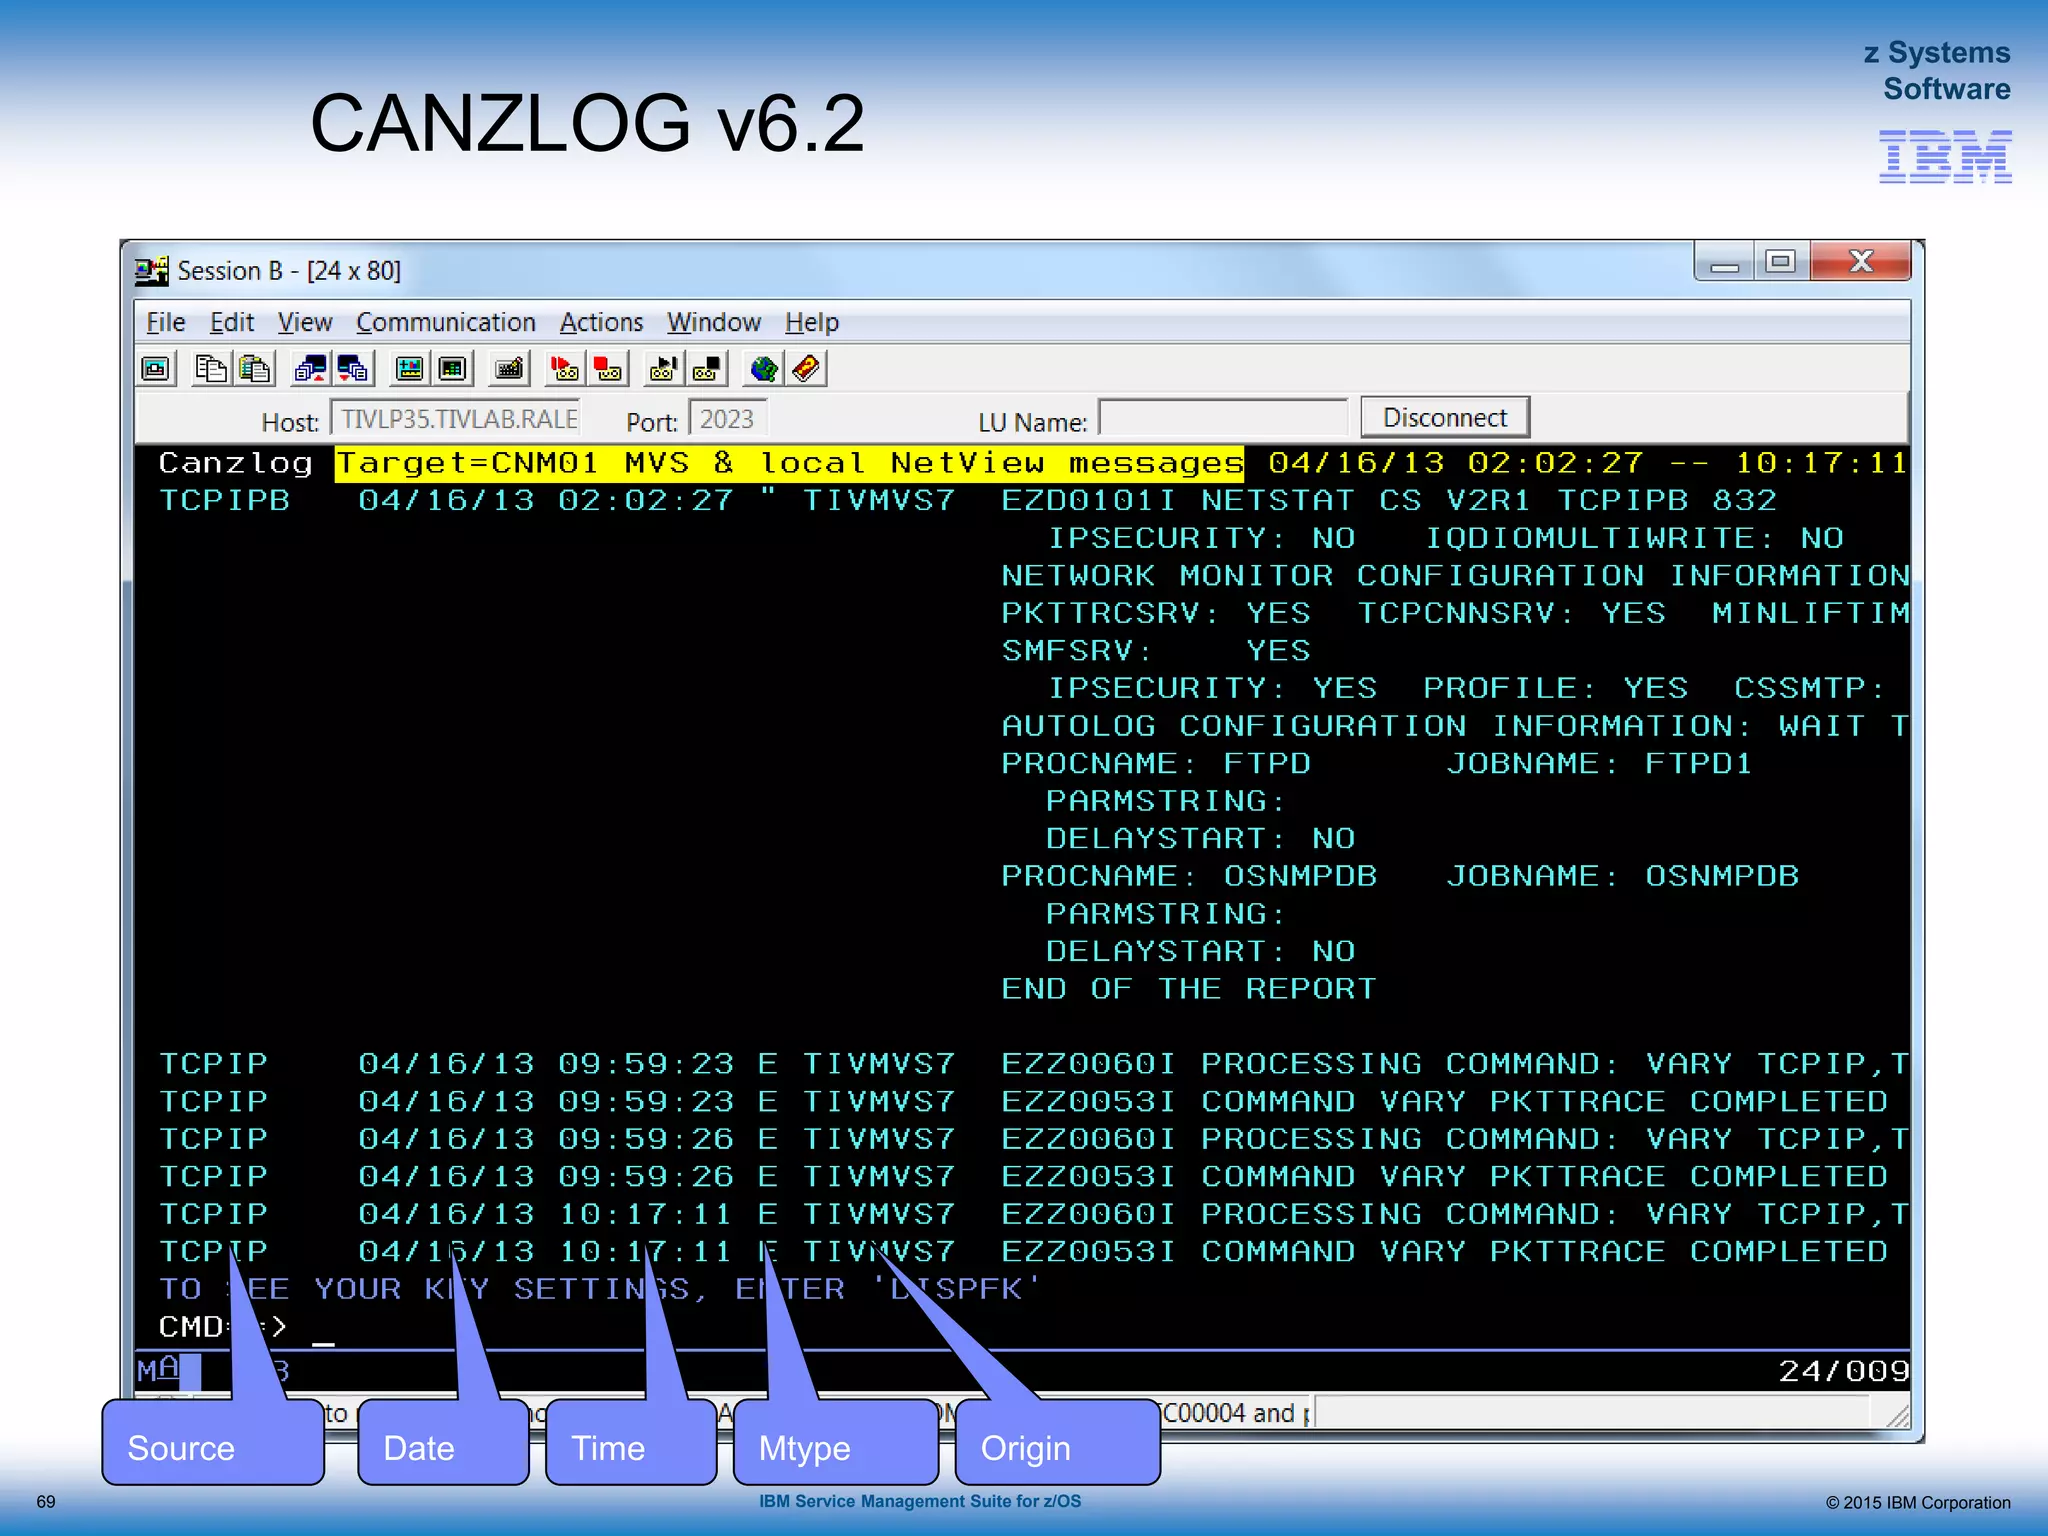The image size is (2048, 1536).
Task: Open the File menu
Action: pyautogui.click(x=166, y=322)
